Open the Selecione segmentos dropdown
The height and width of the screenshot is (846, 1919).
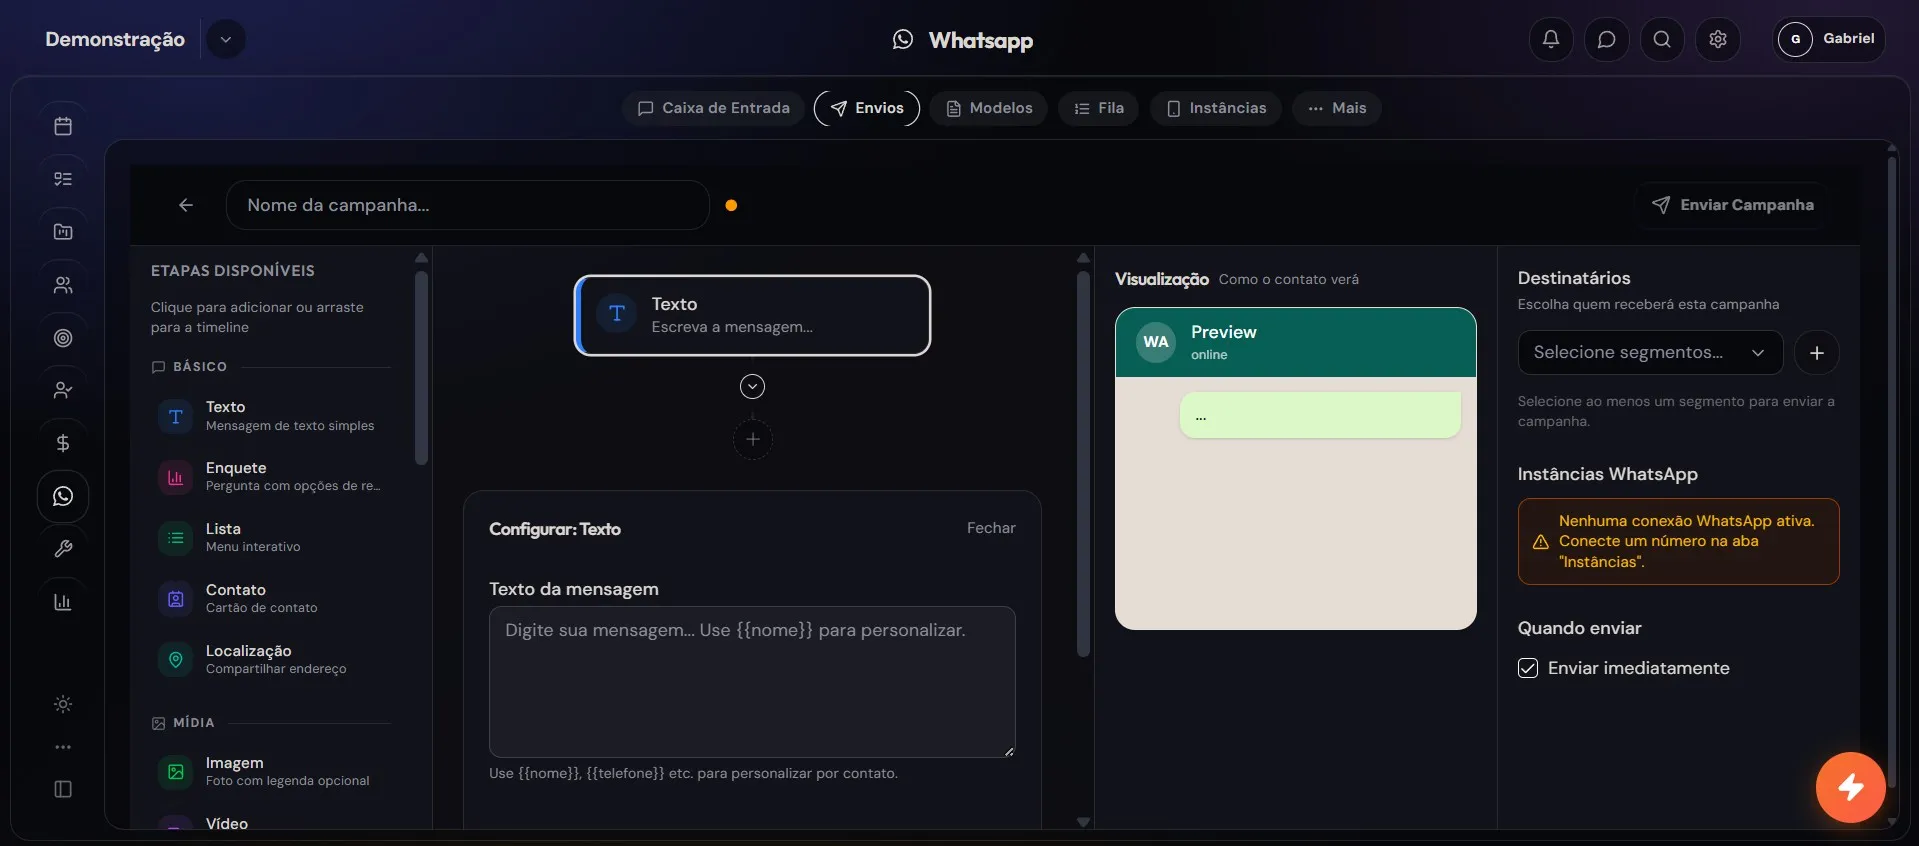coord(1650,353)
